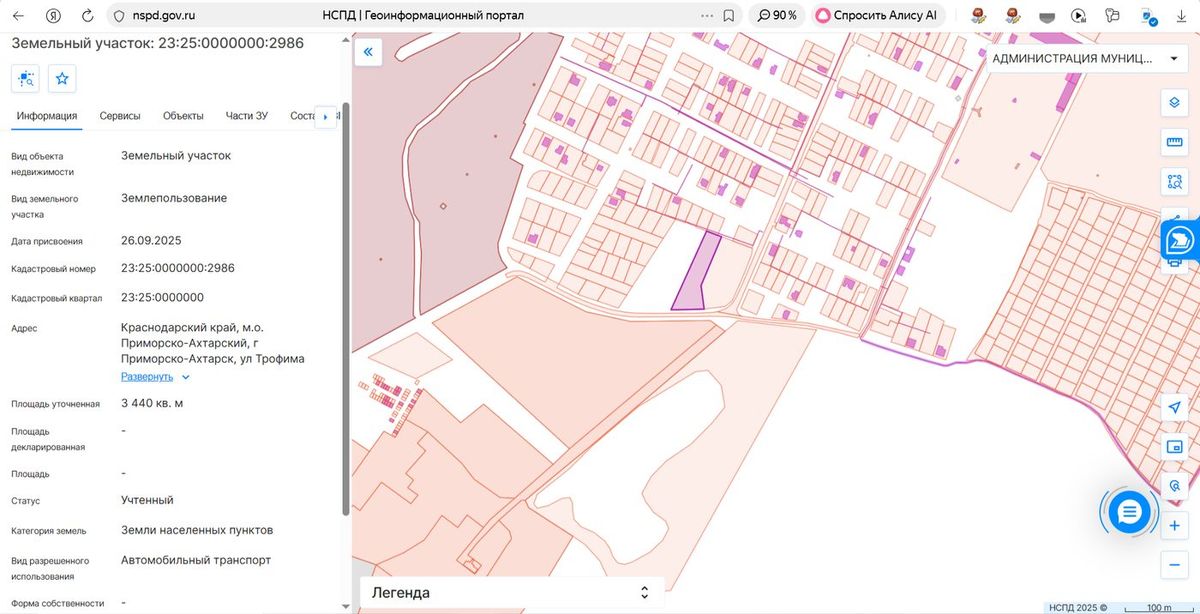
Task: Go back to the previous page
Action: pyautogui.click(x=18, y=16)
